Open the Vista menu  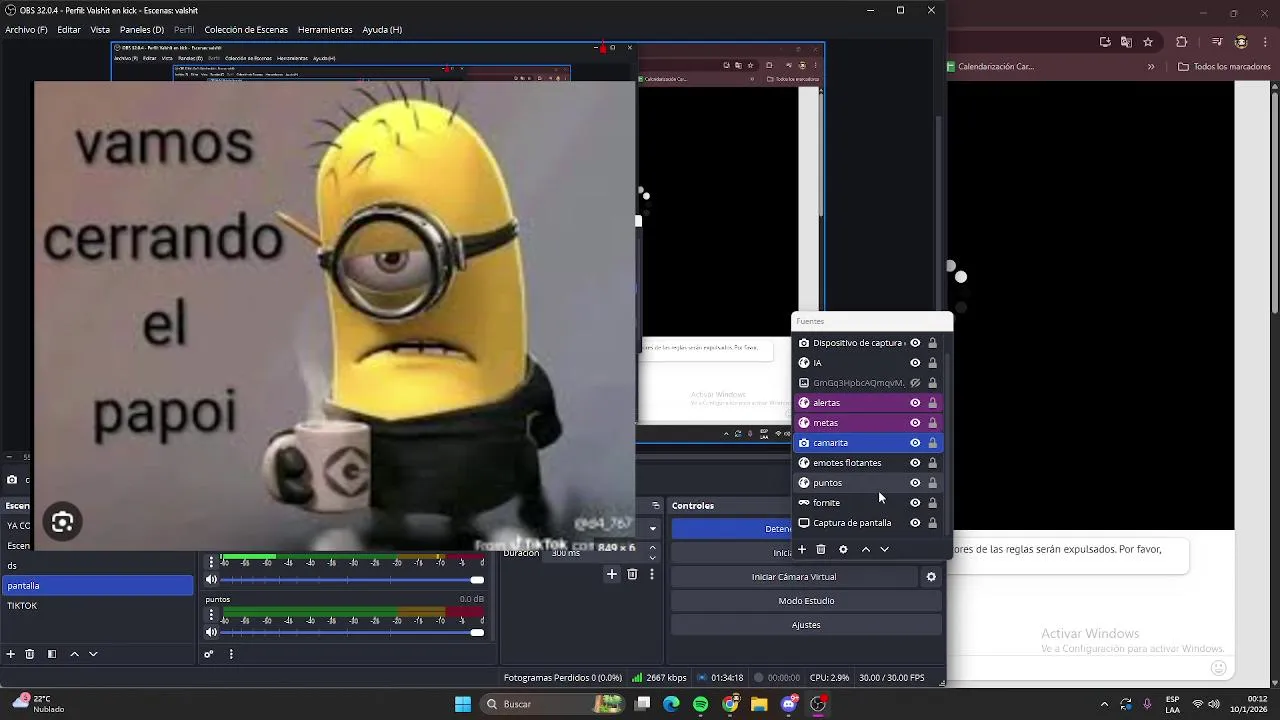tap(100, 30)
